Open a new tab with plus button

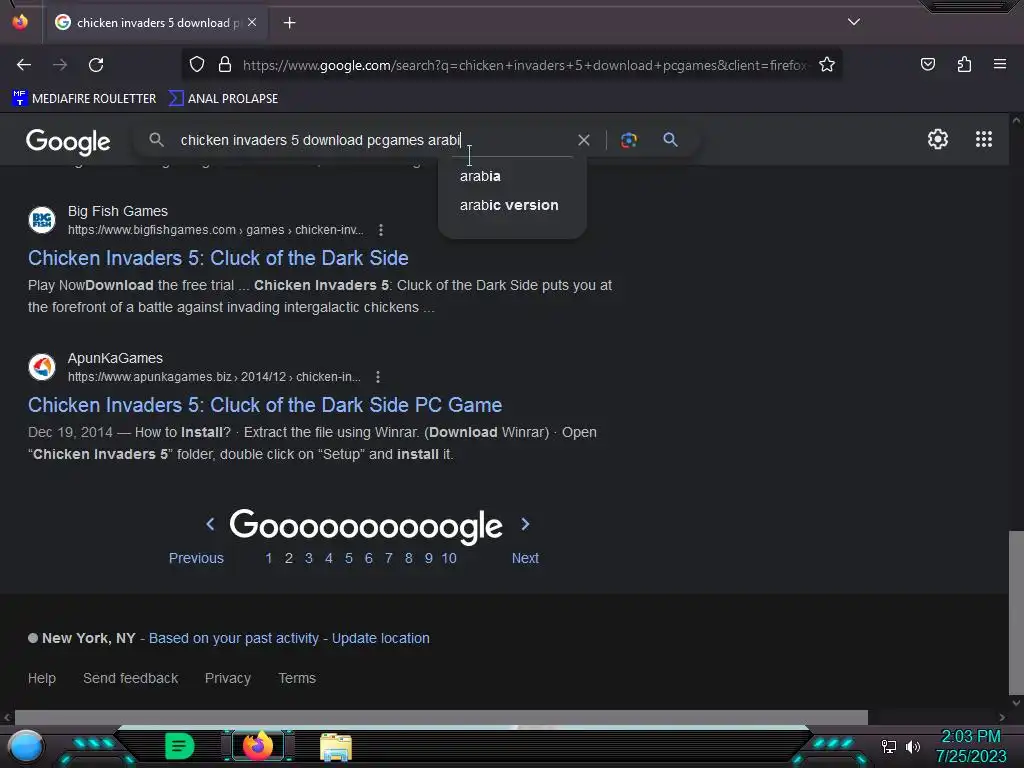[289, 23]
